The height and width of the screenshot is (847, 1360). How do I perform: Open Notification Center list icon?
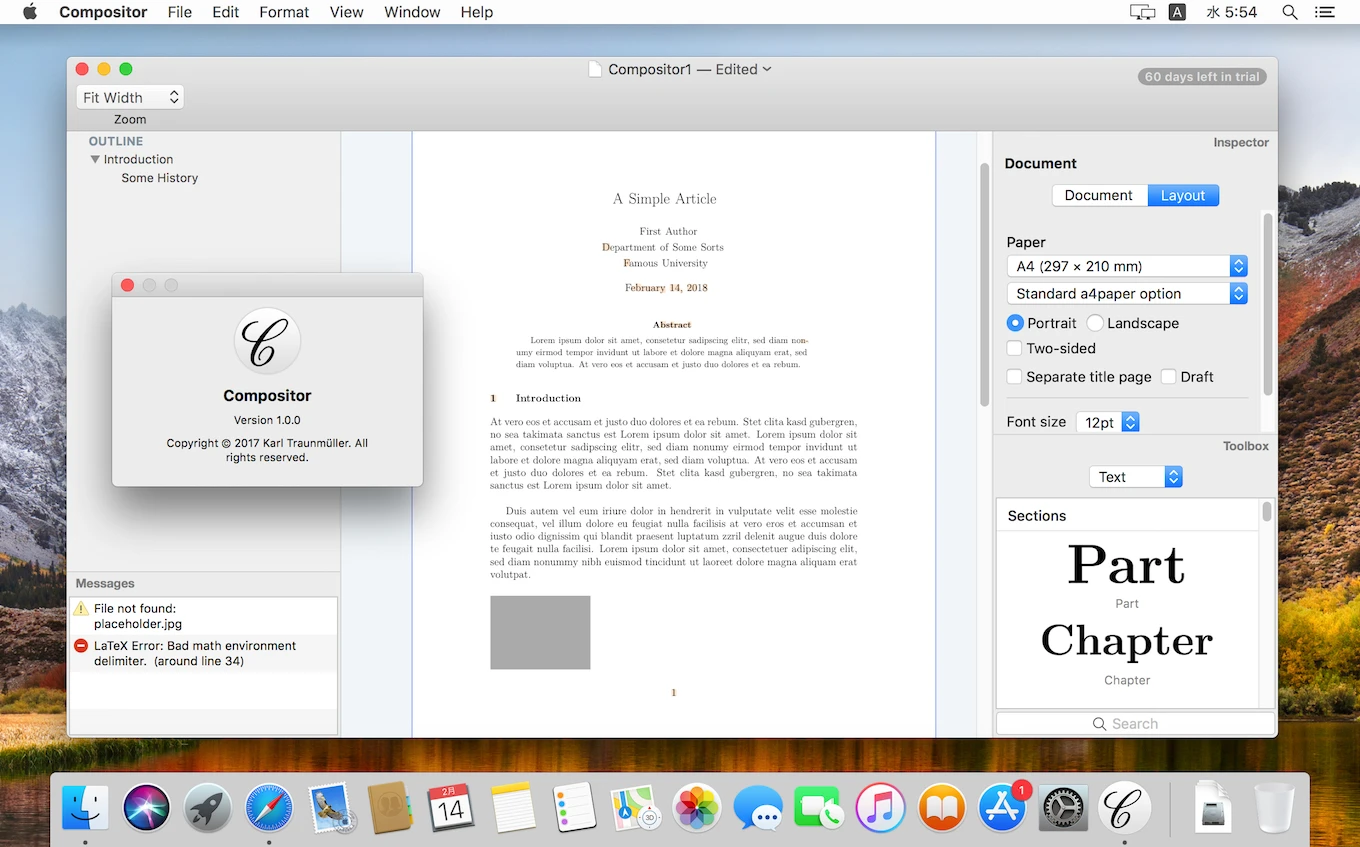1325,12
